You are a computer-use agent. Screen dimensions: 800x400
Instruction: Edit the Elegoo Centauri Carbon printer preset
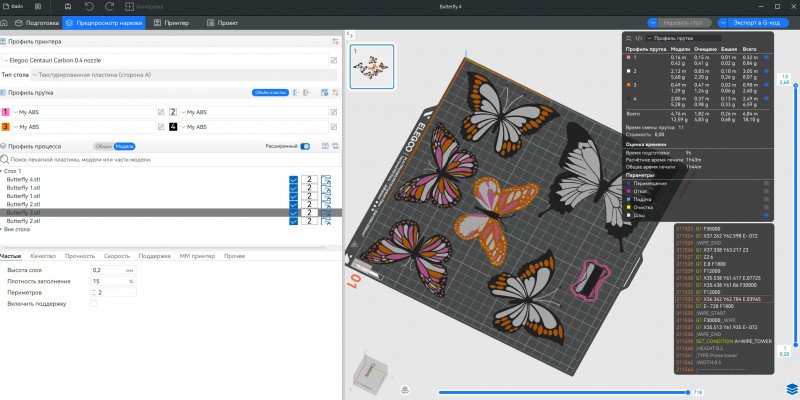(334, 60)
